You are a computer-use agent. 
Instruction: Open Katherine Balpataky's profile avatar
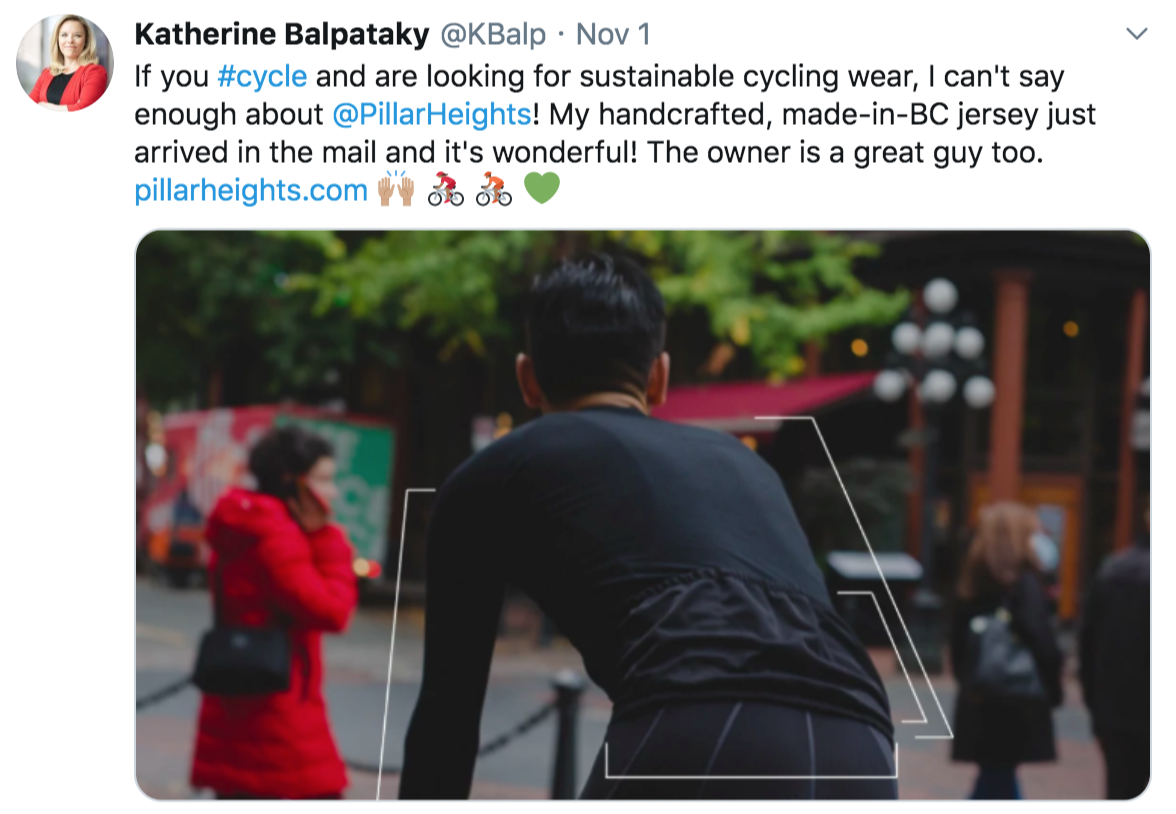(x=64, y=62)
